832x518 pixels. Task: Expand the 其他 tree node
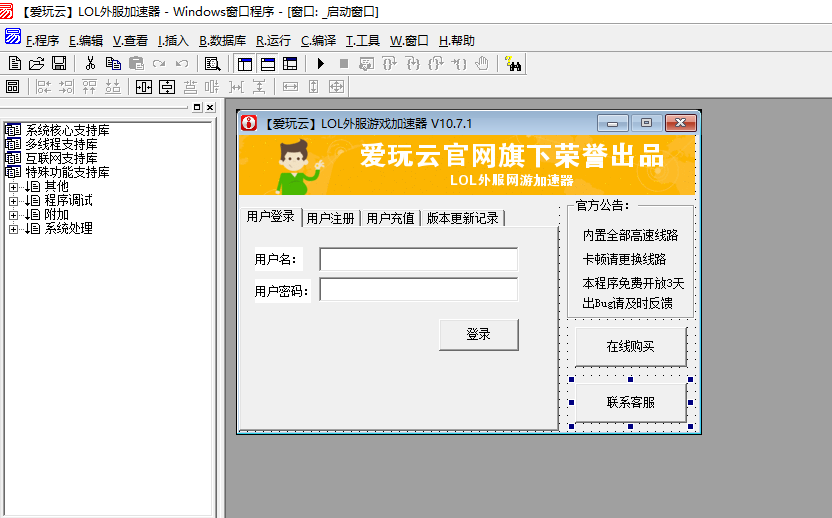click(x=13, y=187)
